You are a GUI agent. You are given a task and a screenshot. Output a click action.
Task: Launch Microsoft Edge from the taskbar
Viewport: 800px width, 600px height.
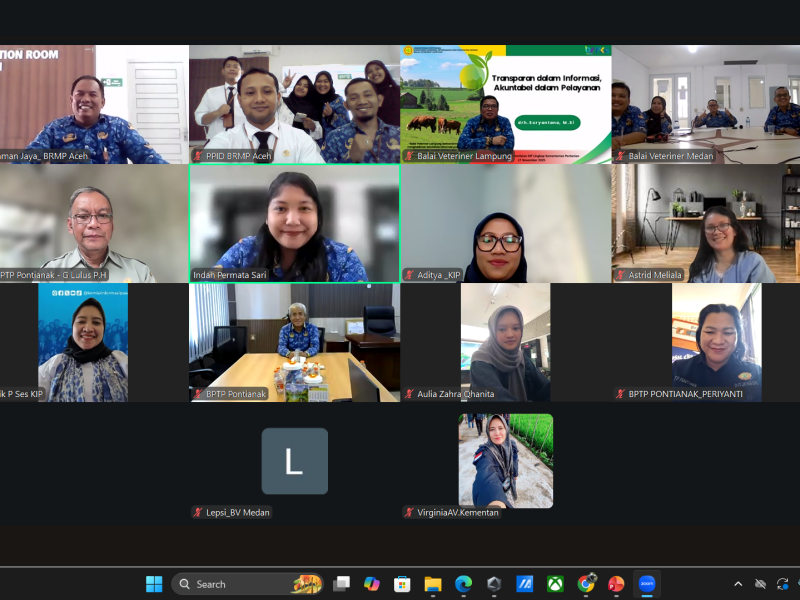tap(463, 584)
